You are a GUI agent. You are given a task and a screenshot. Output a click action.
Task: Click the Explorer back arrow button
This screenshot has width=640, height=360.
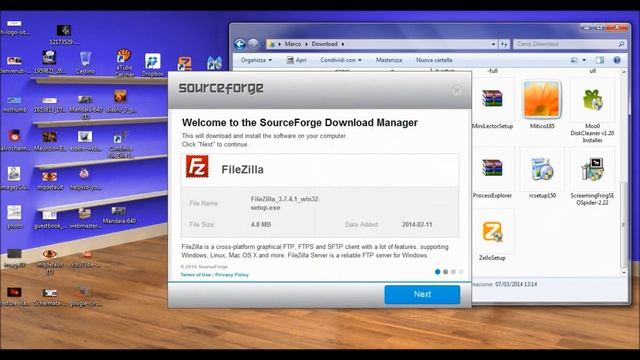click(240, 44)
